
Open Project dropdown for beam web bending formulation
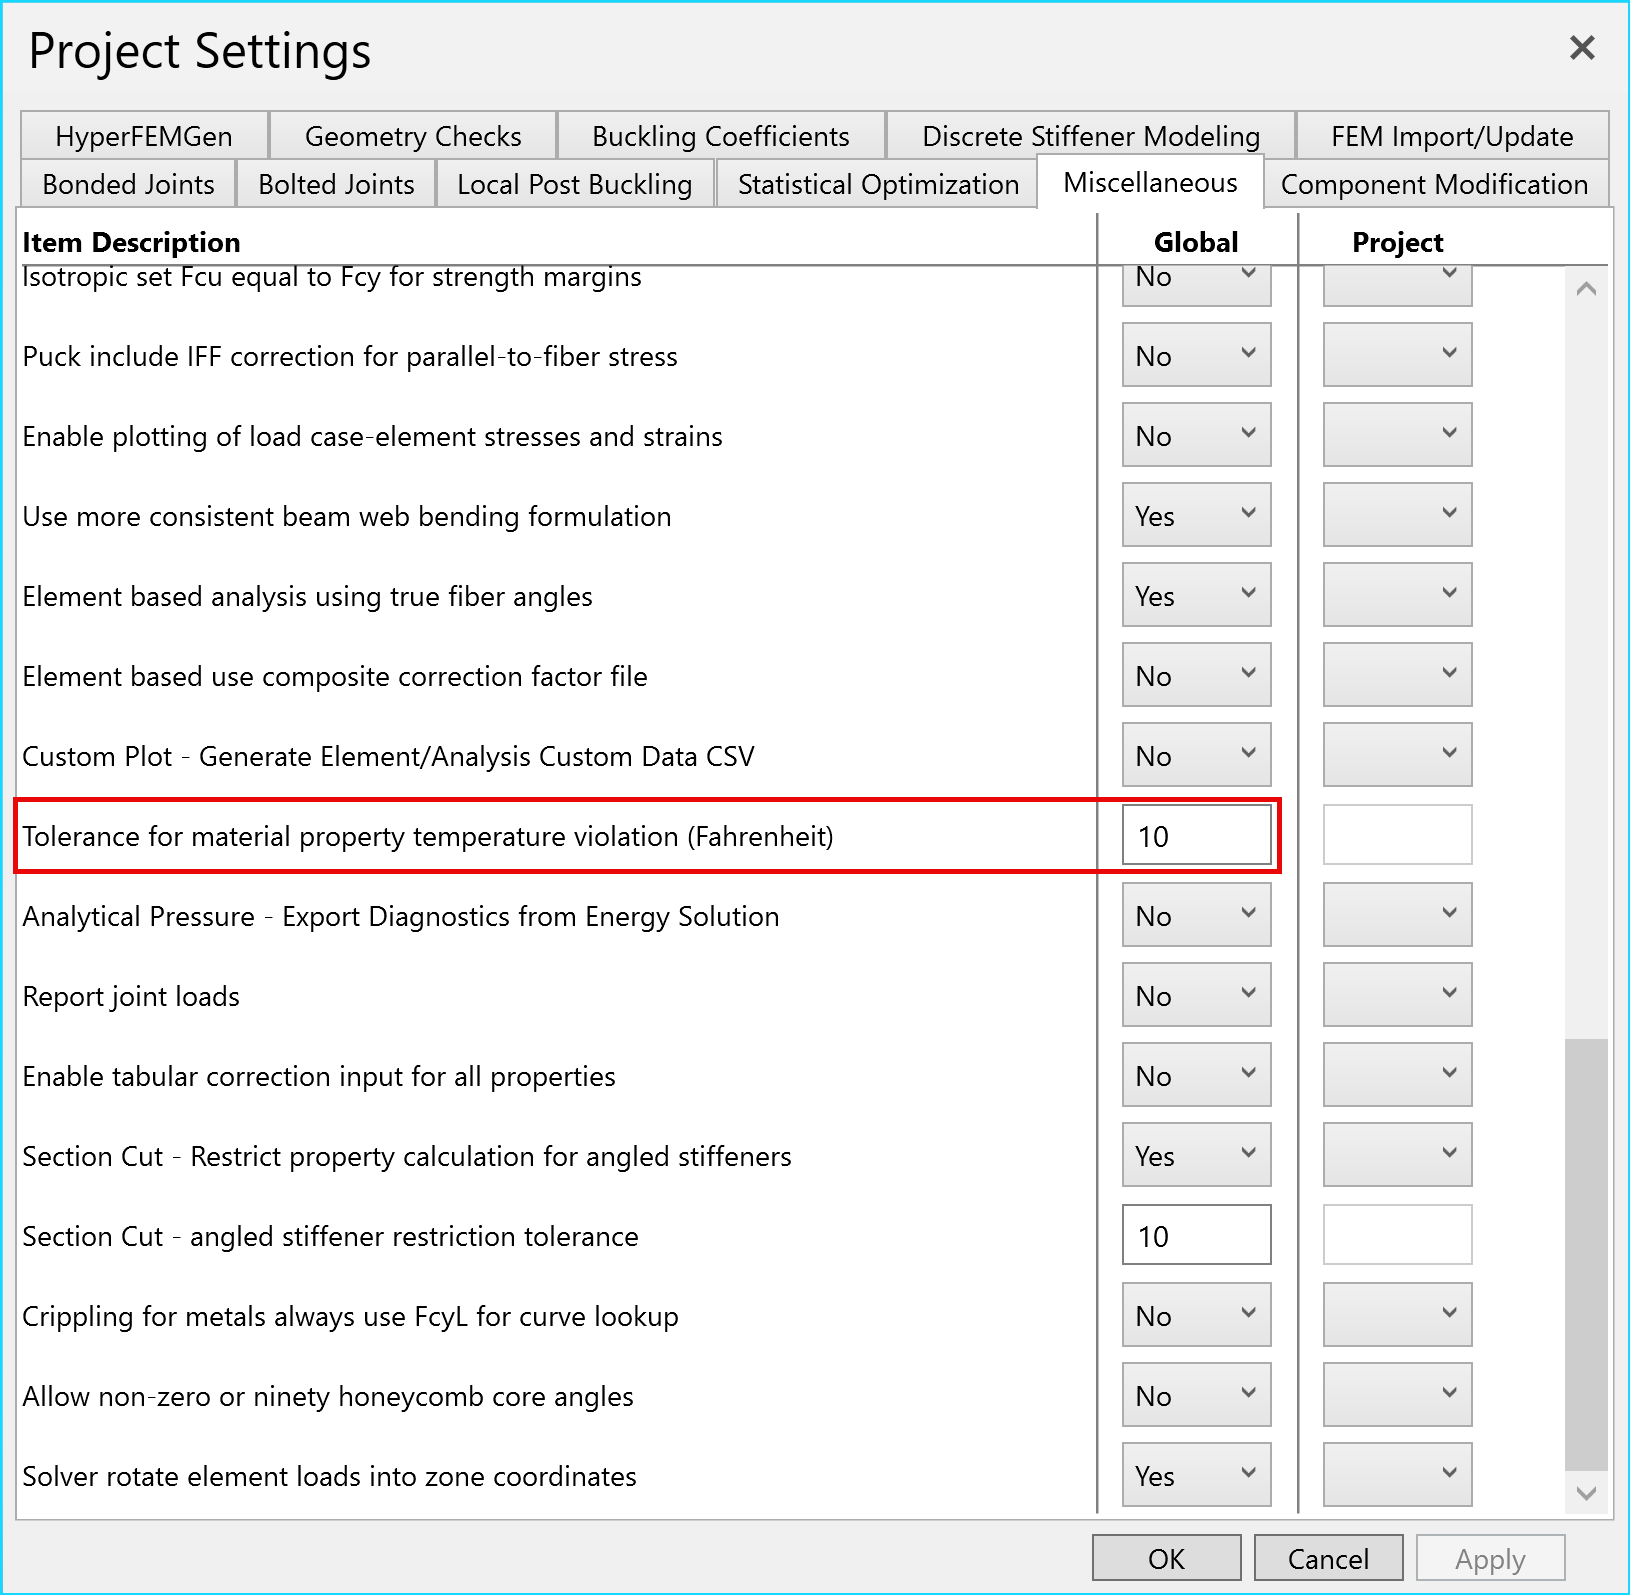[1397, 515]
